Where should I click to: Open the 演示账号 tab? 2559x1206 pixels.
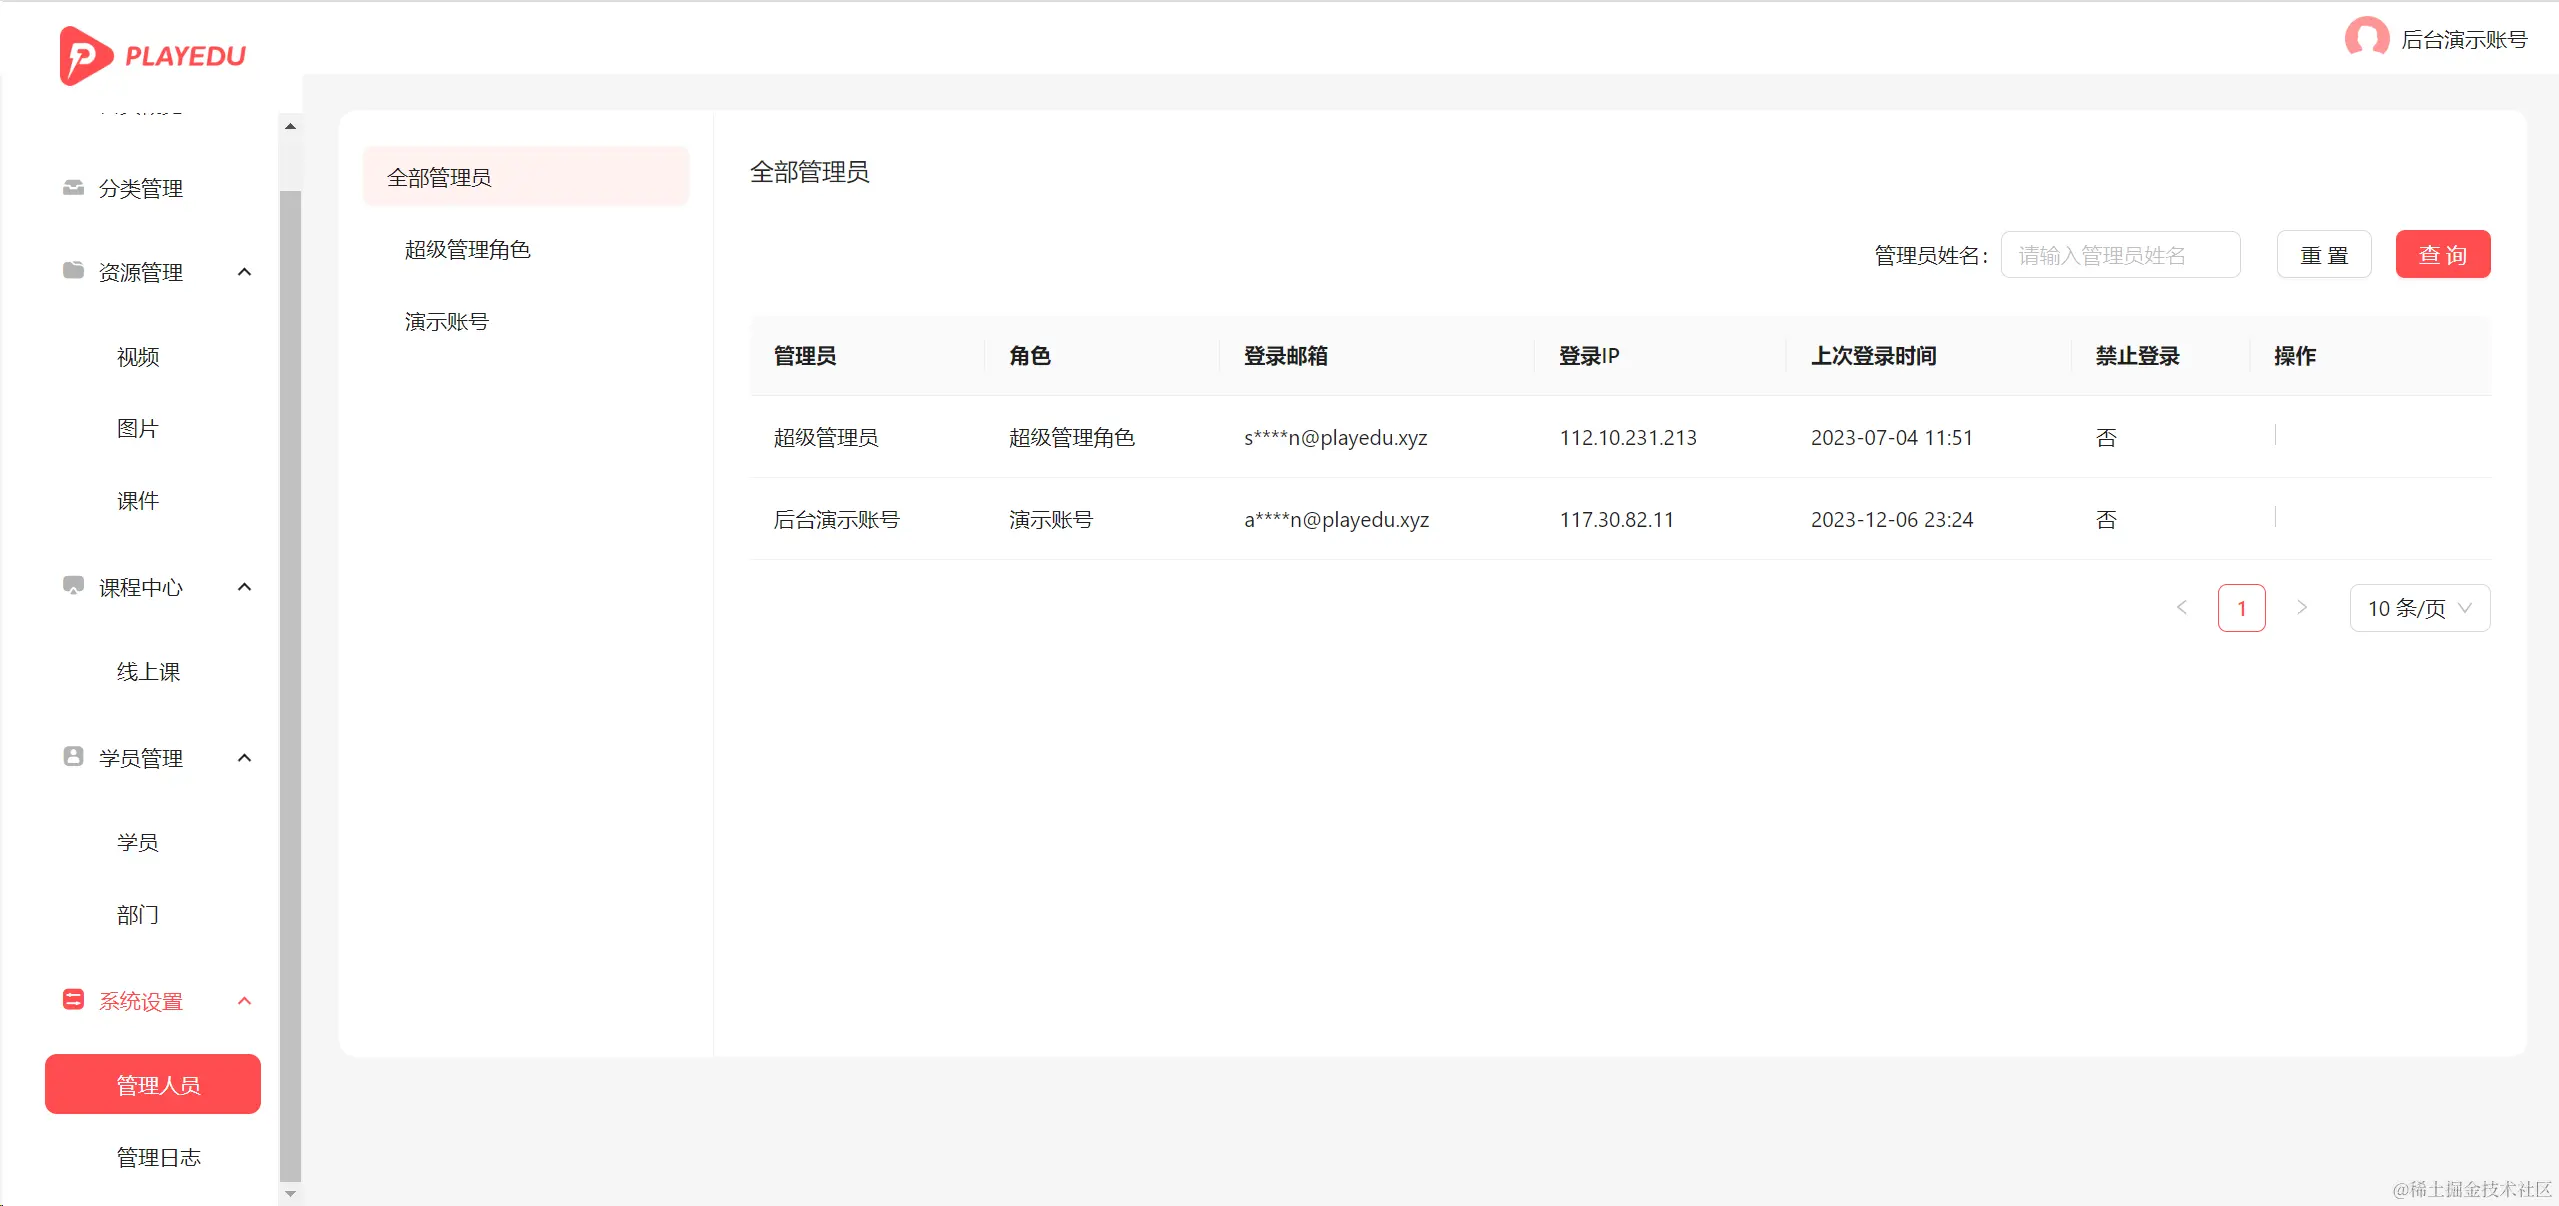pos(447,321)
